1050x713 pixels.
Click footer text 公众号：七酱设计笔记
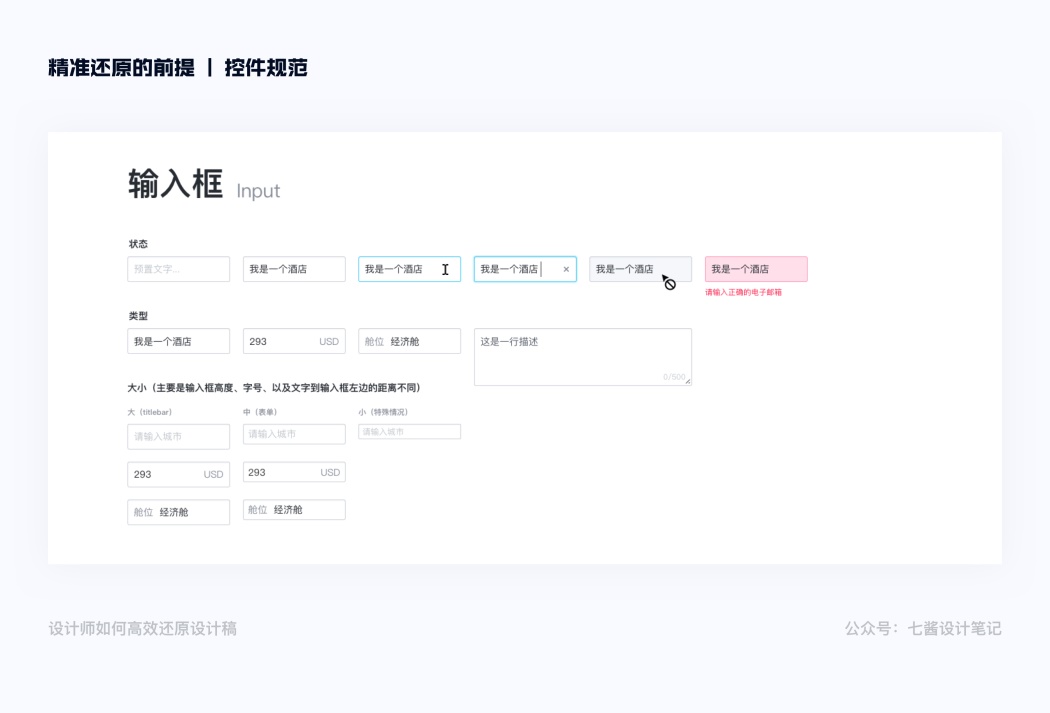pos(923,629)
